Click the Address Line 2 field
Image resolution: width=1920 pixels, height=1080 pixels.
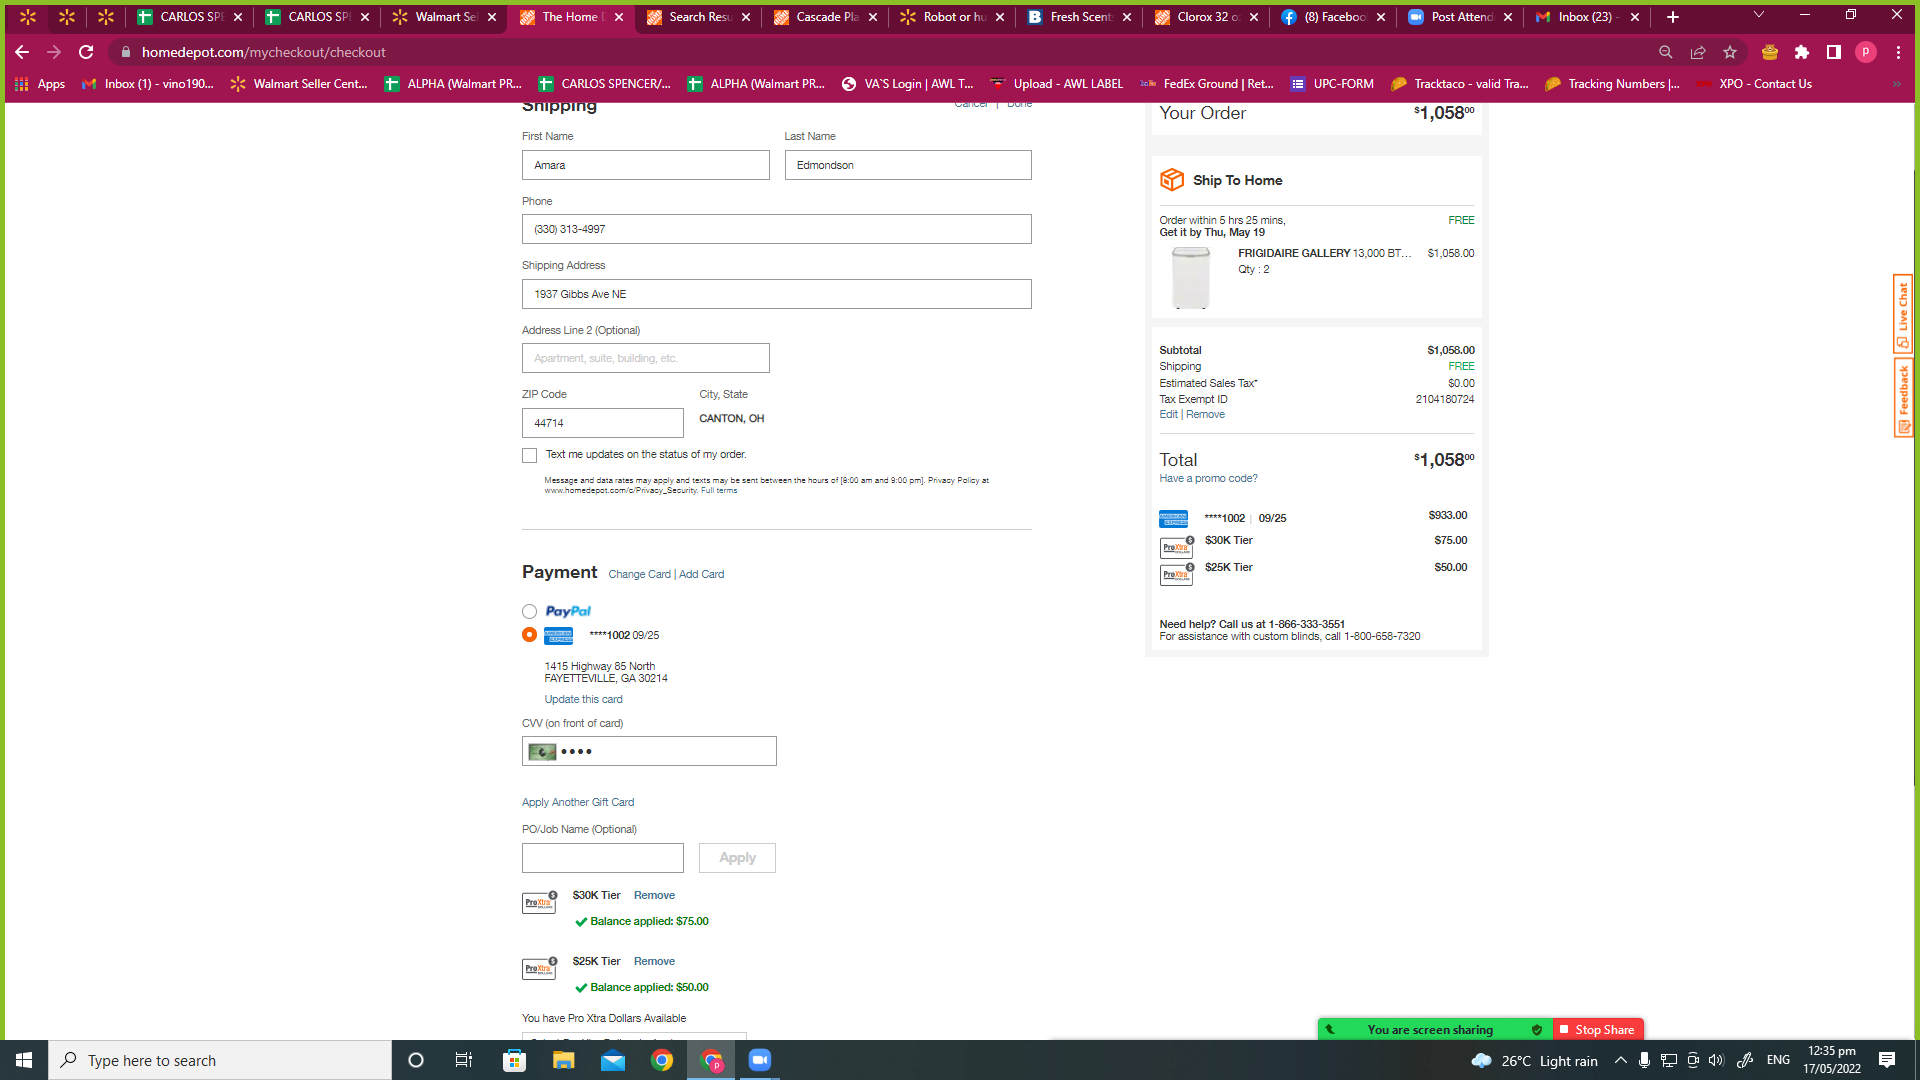646,358
